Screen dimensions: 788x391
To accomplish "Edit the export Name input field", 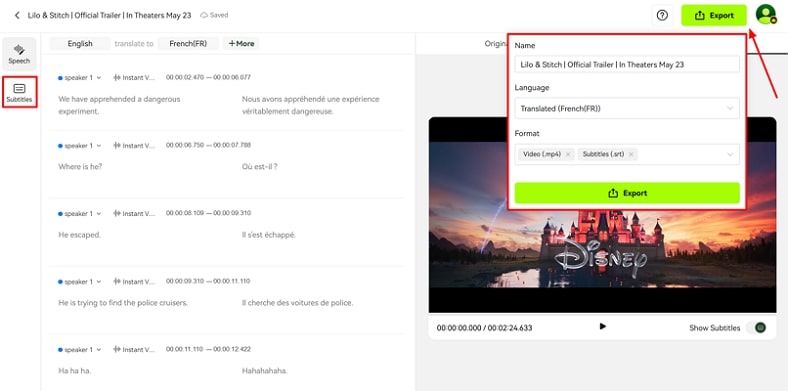I will pos(627,65).
